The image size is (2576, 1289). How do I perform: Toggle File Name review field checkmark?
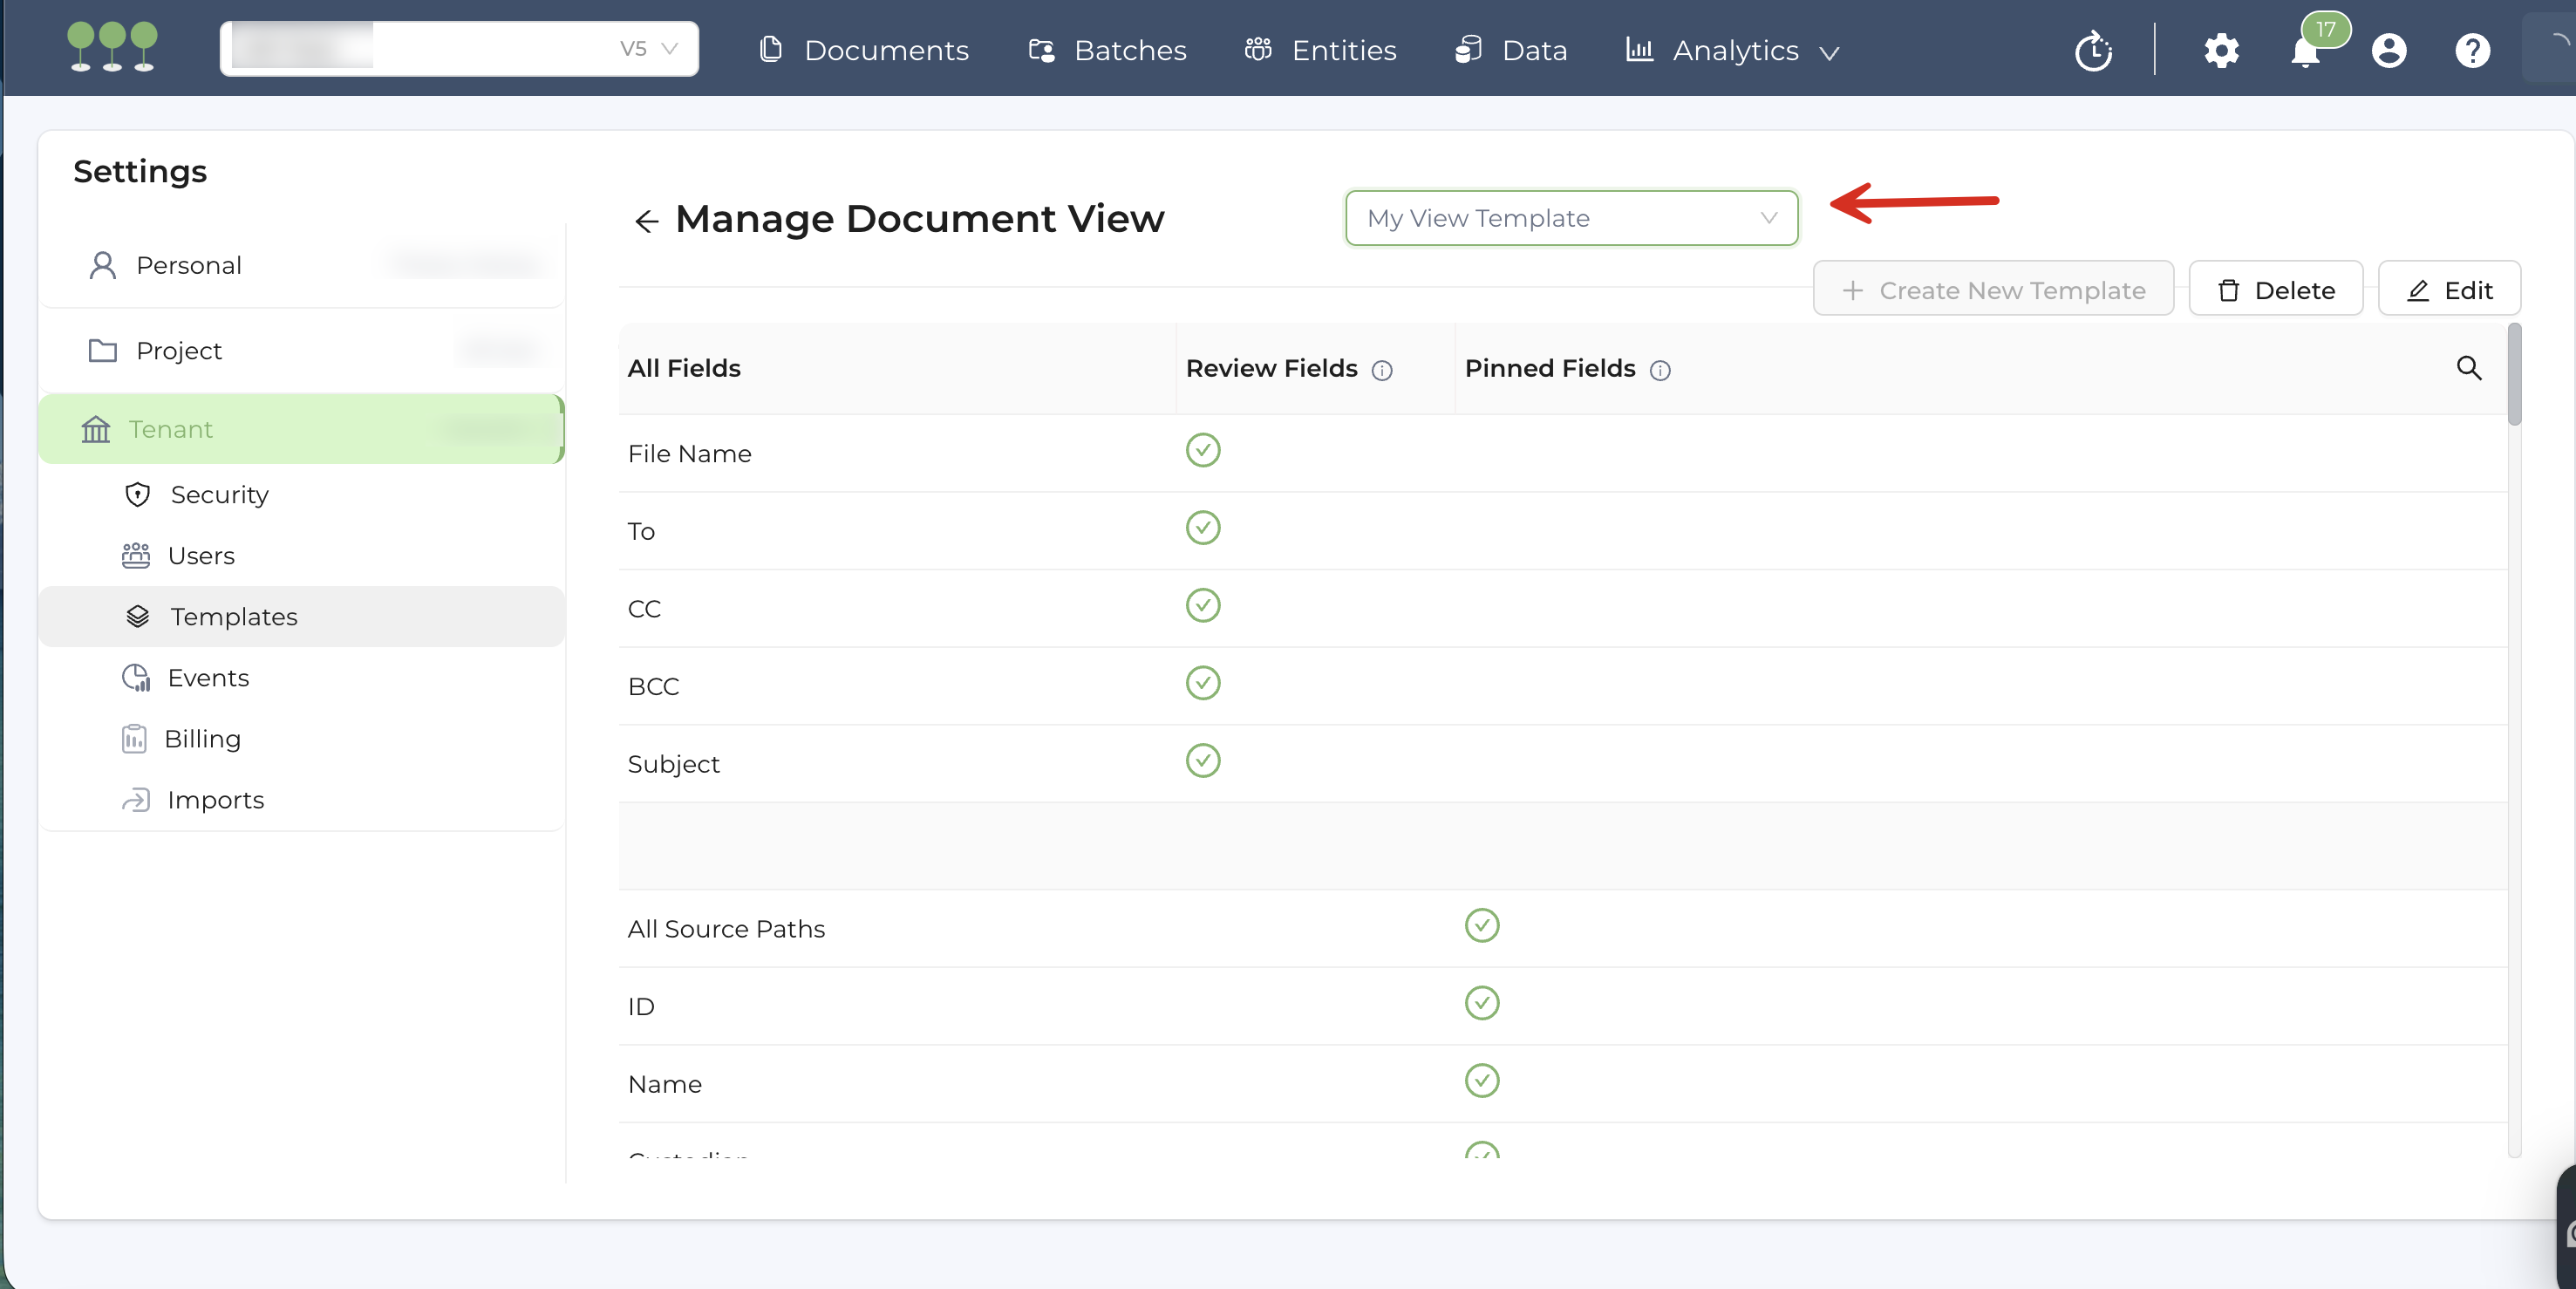tap(1202, 450)
